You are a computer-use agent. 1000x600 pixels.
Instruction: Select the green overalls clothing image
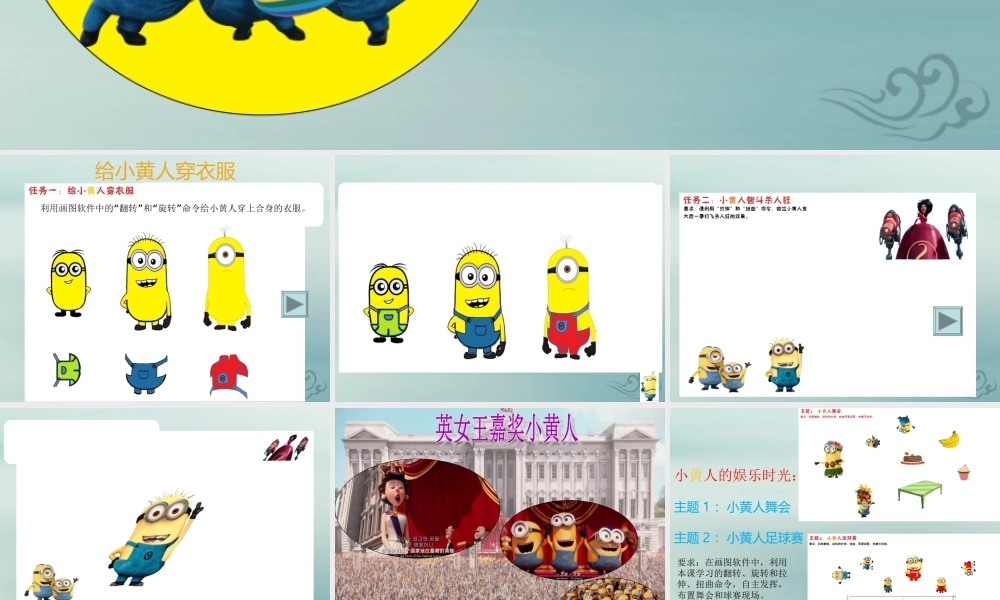67,370
